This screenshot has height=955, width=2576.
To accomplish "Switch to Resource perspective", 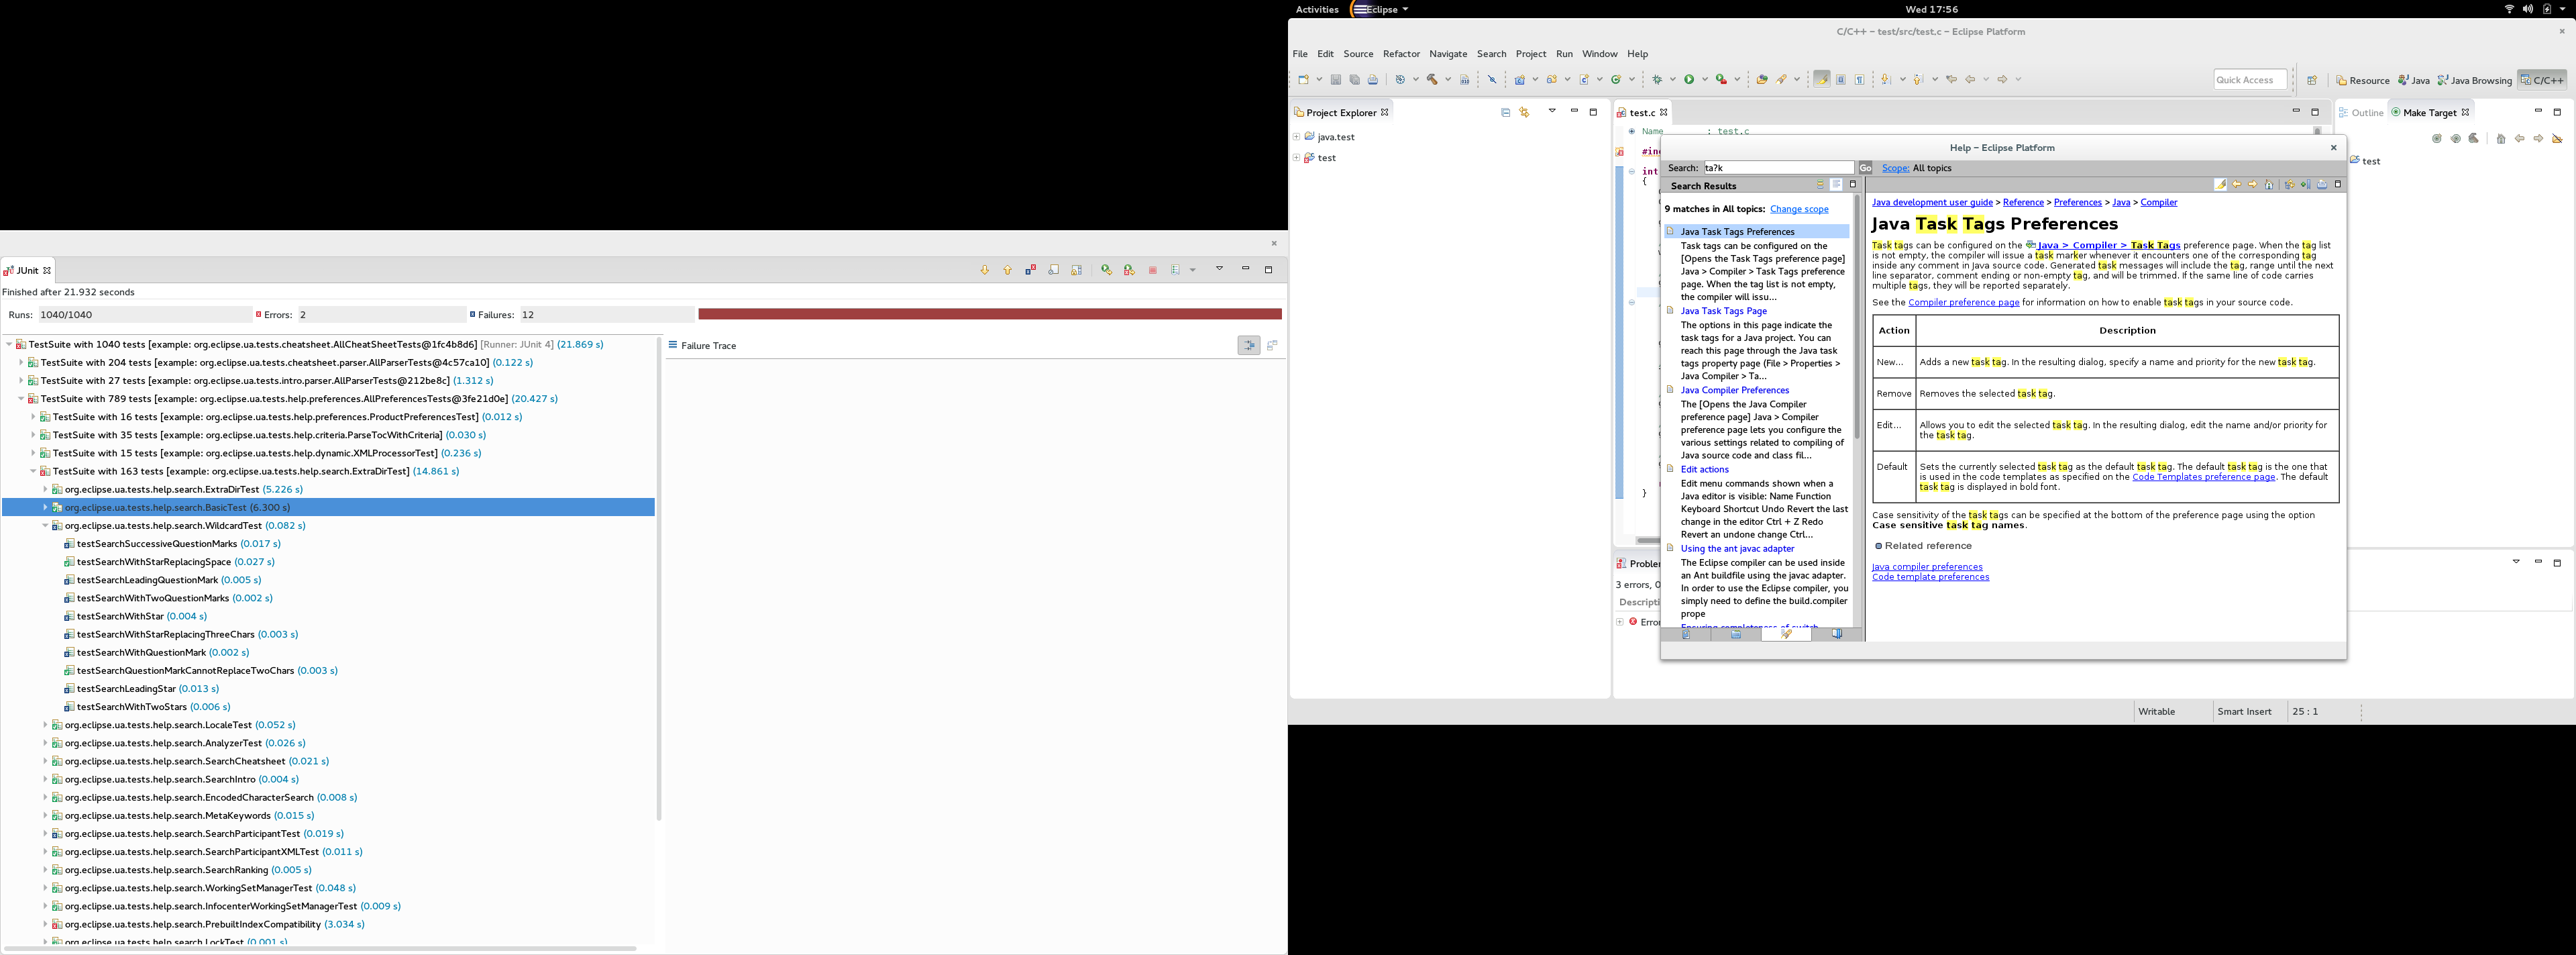I will (x=2362, y=81).
